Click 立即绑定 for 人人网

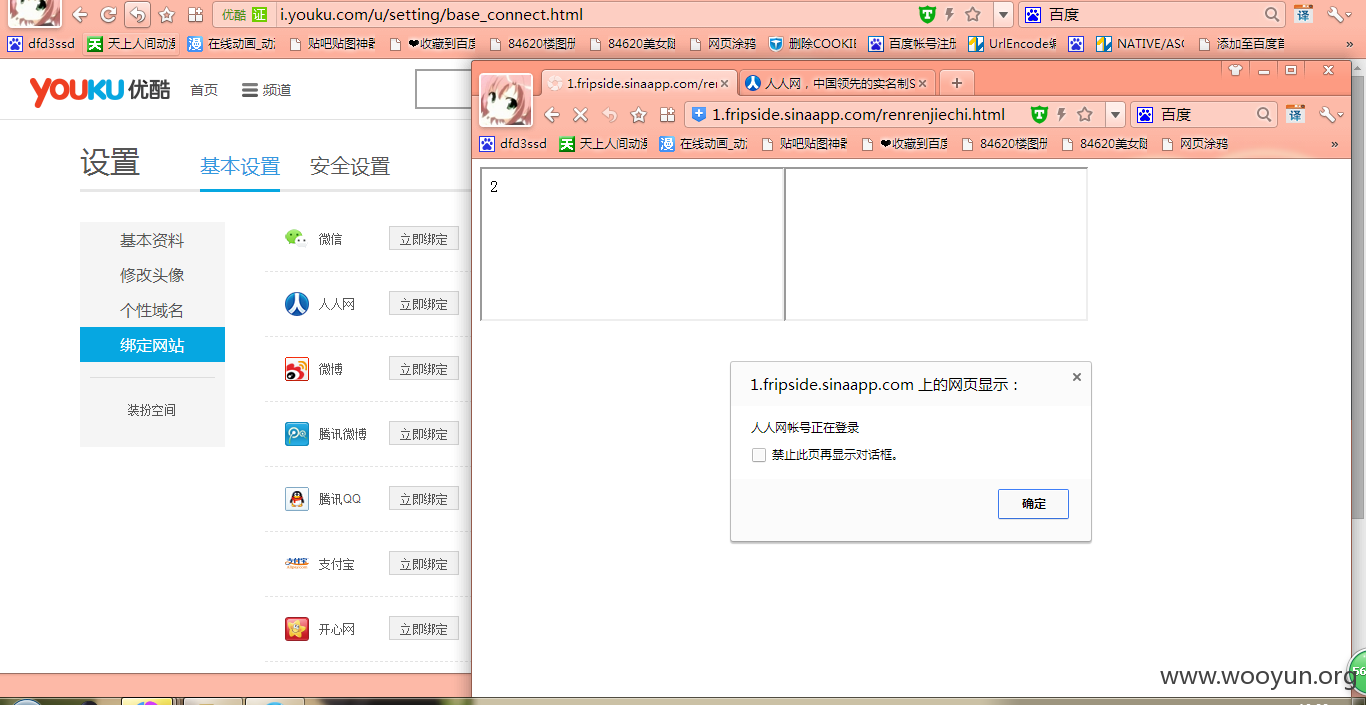[424, 304]
